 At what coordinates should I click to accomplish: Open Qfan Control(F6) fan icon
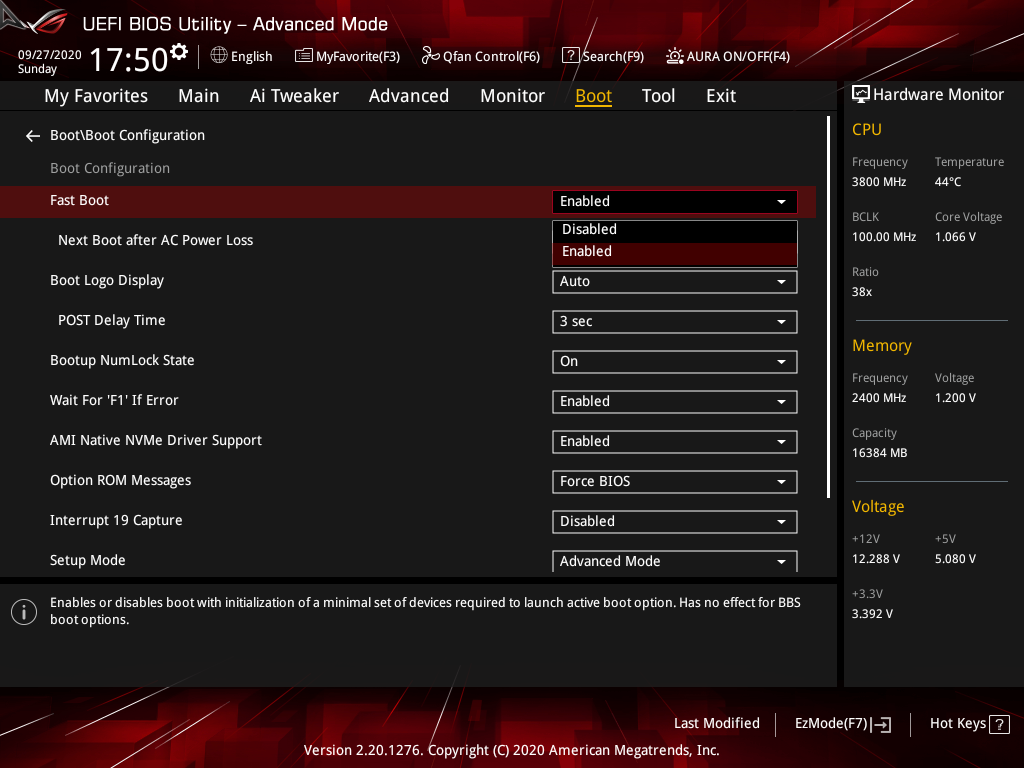click(x=430, y=56)
